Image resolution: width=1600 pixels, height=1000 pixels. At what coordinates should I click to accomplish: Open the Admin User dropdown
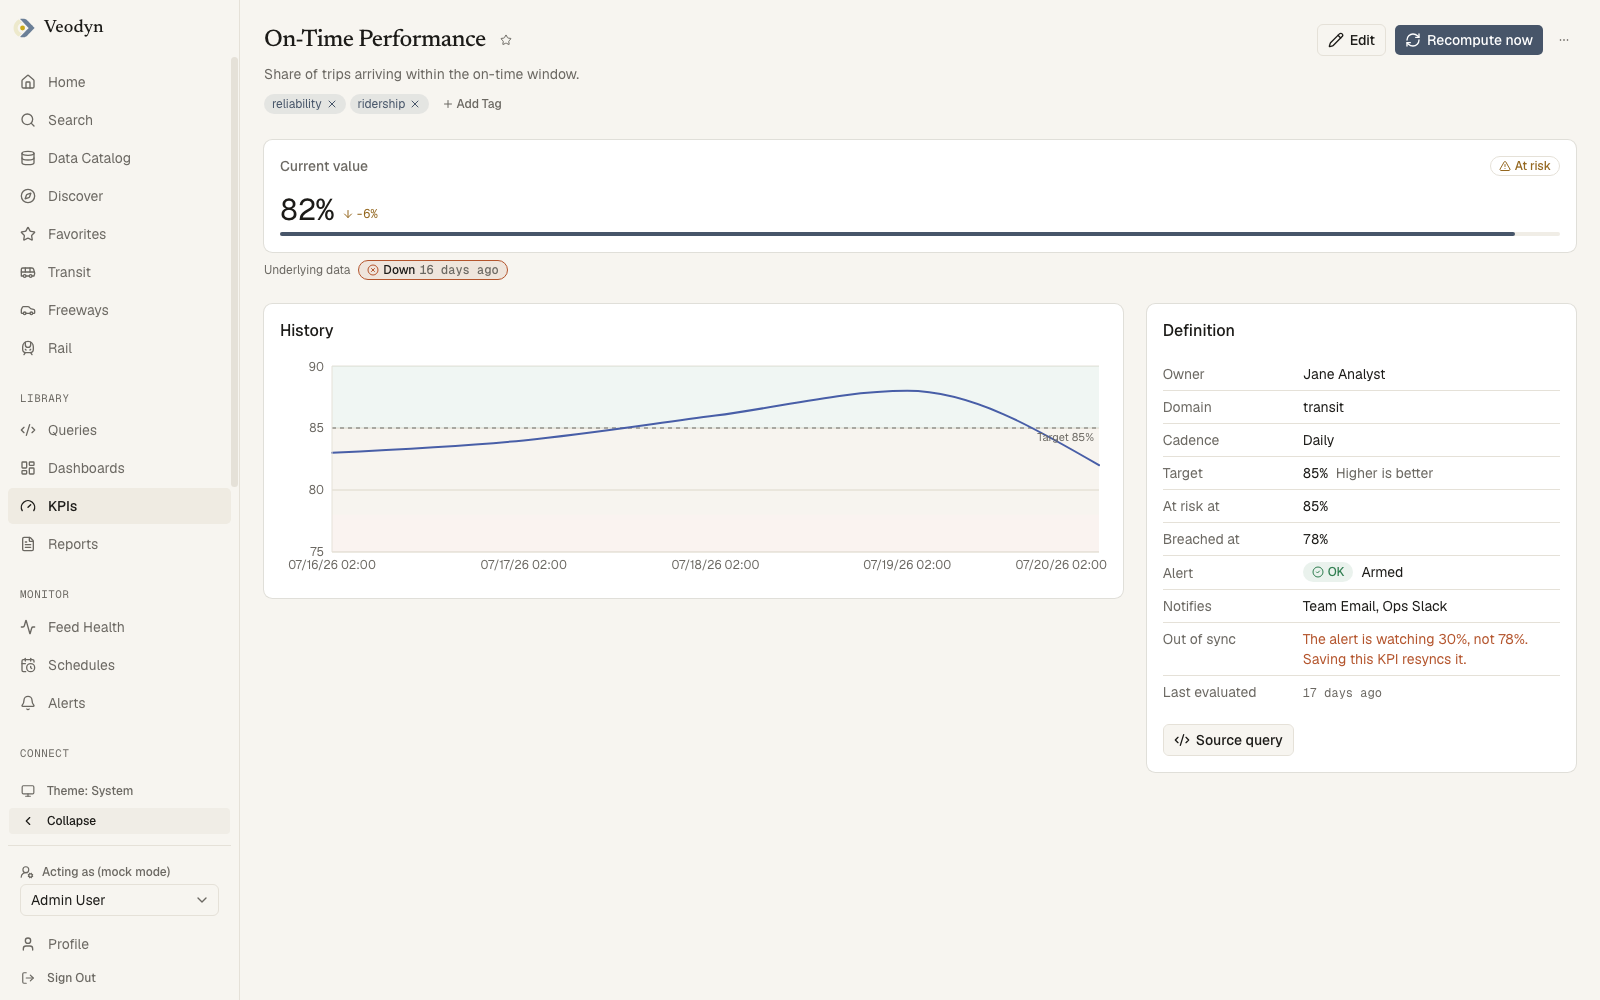119,900
